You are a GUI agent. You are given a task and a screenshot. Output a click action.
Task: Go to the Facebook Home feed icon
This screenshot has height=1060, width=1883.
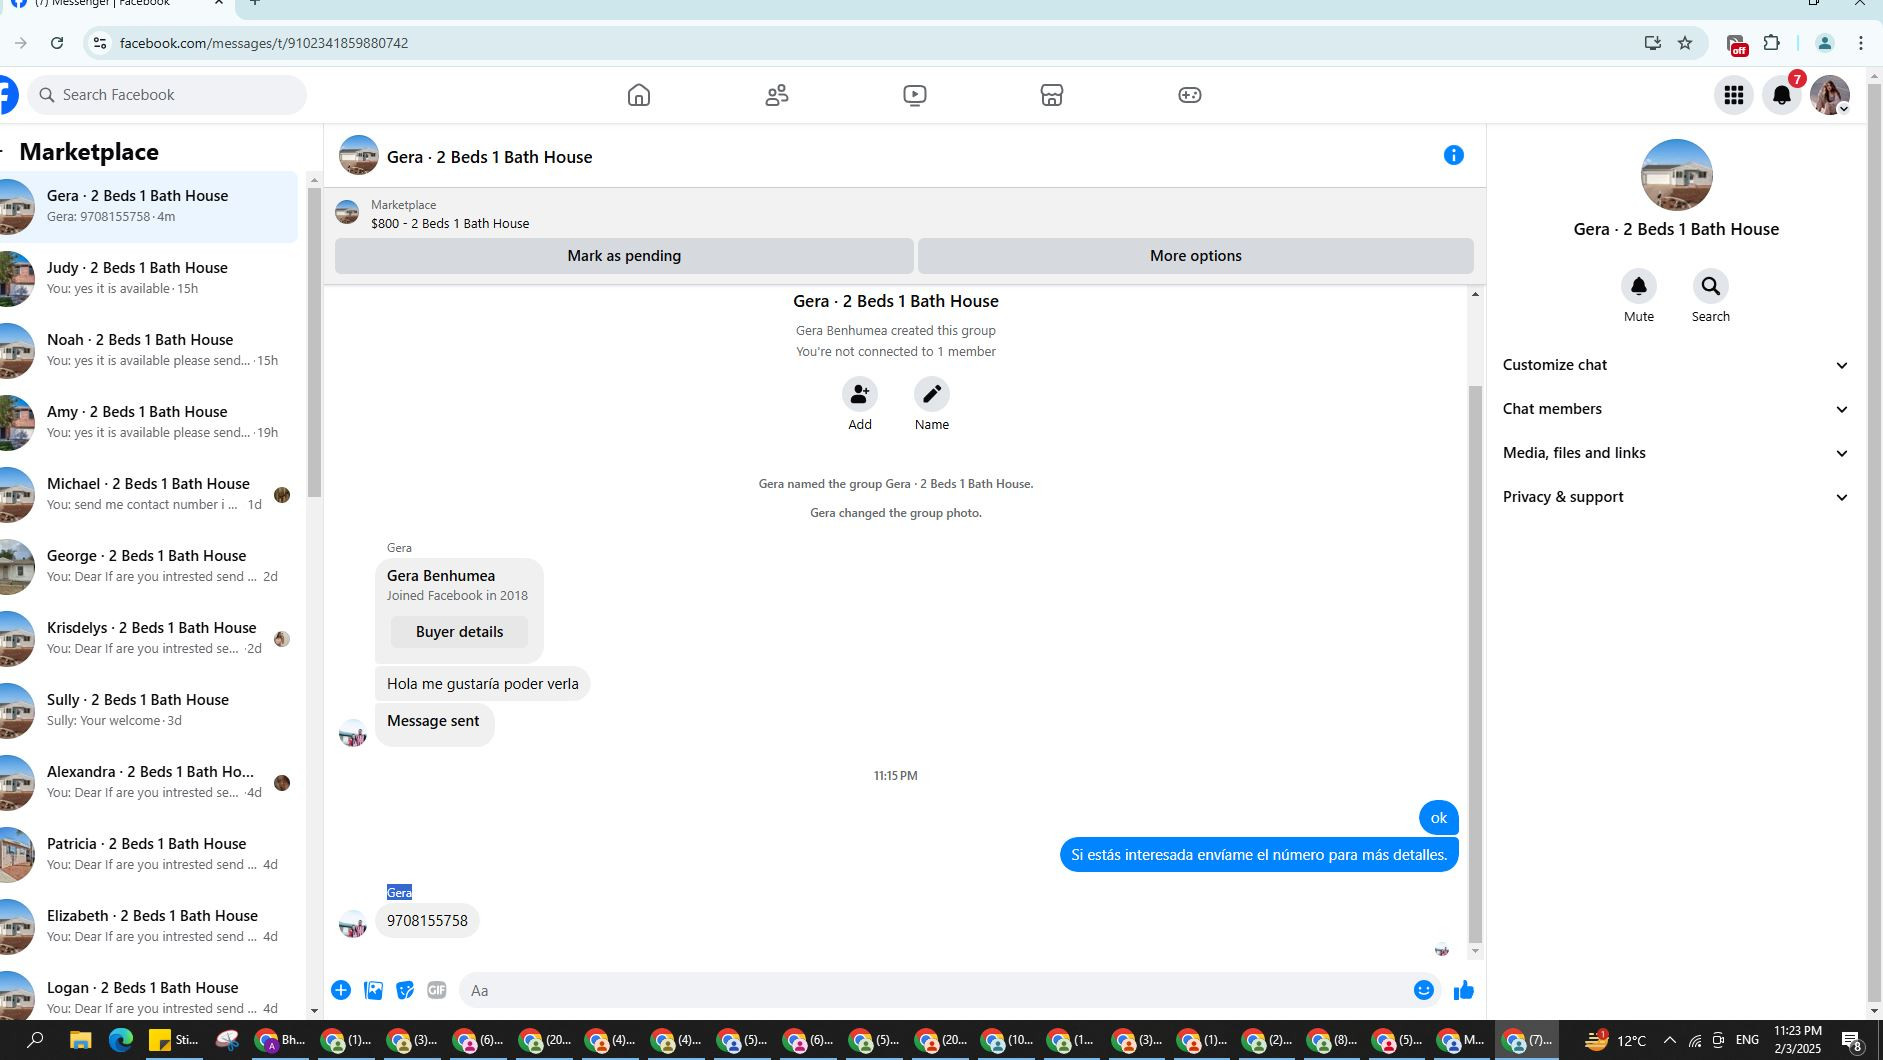coord(639,95)
